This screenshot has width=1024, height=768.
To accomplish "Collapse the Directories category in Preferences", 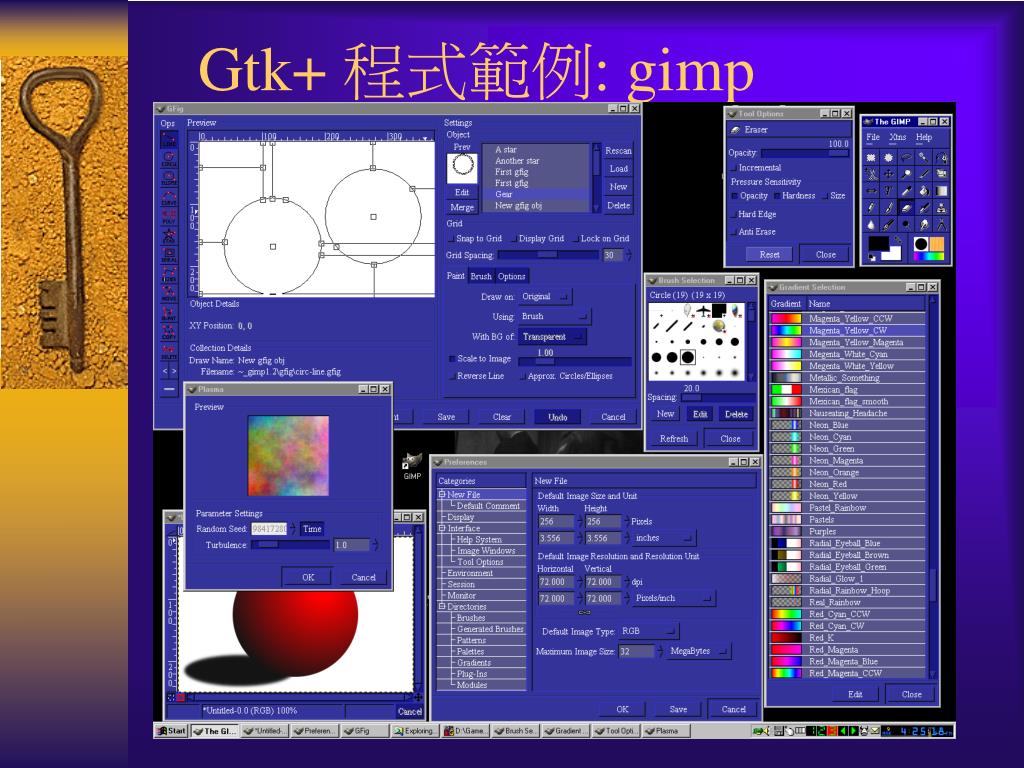I will point(442,607).
